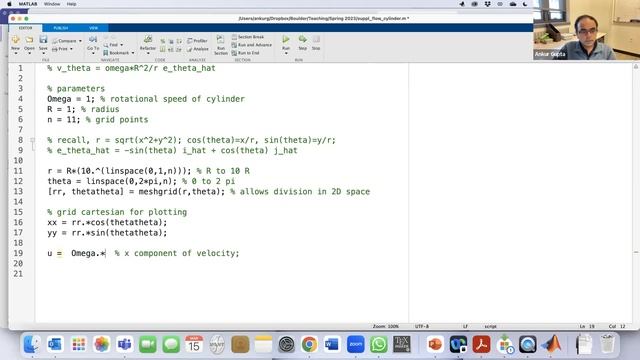The height and width of the screenshot is (360, 640).
Task: Open Microsoft Teams from the dock
Action: (x=124, y=344)
